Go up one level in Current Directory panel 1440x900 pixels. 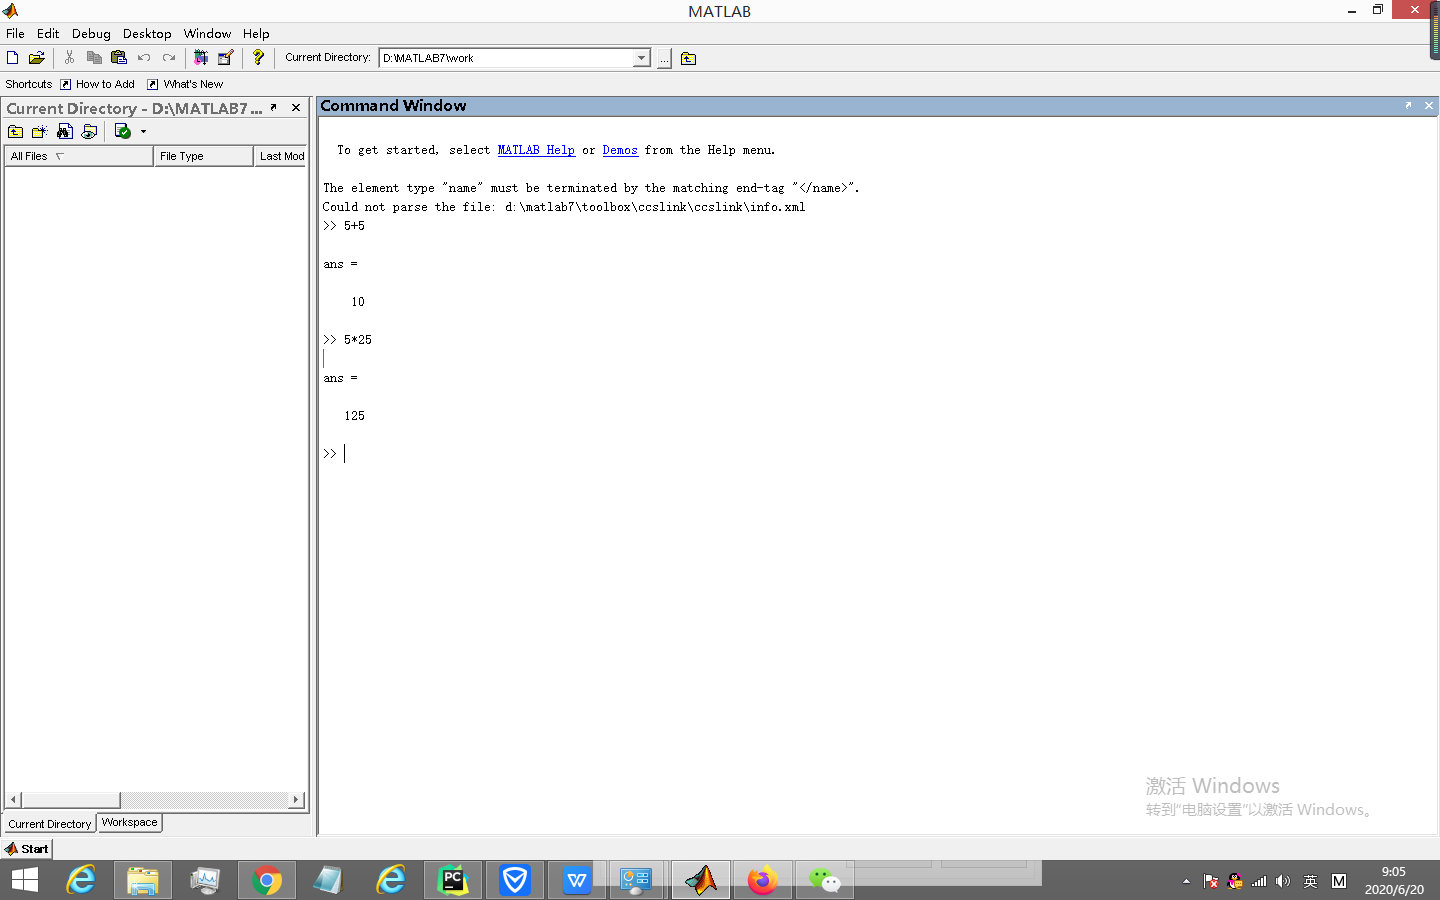pyautogui.click(x=16, y=132)
